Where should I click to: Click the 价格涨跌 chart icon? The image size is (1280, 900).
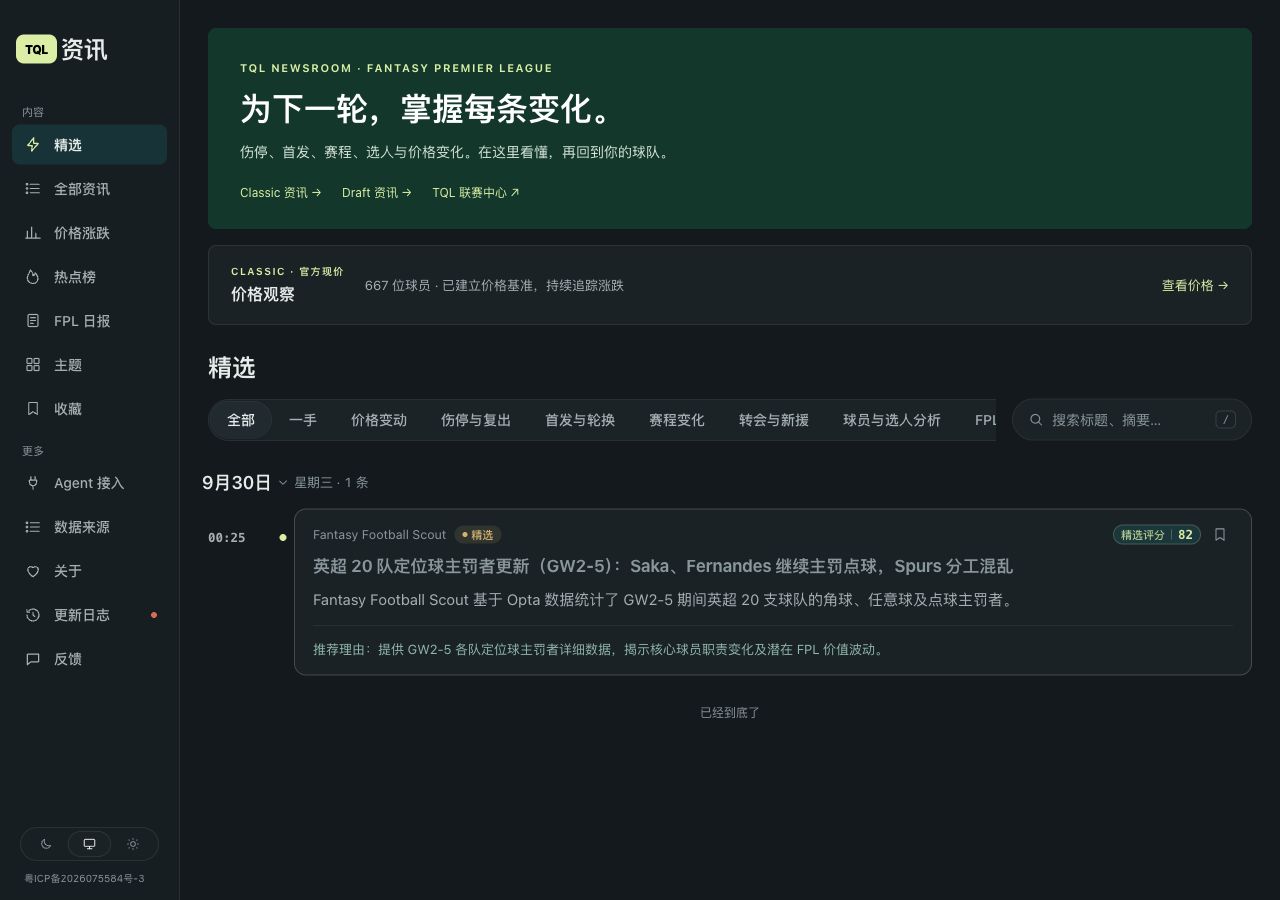click(33, 233)
